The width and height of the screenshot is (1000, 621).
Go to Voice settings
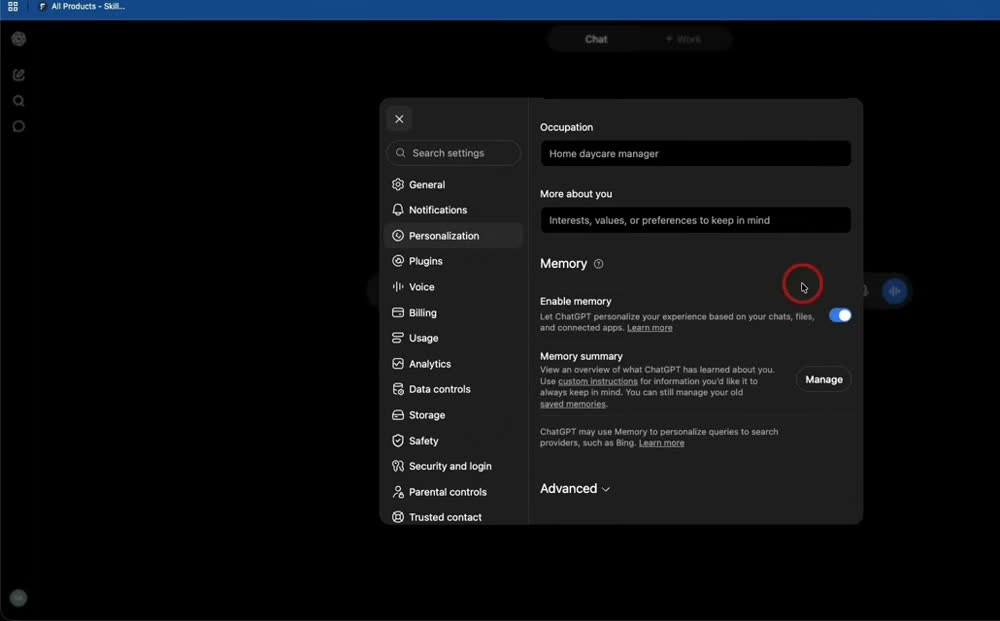coord(453,287)
